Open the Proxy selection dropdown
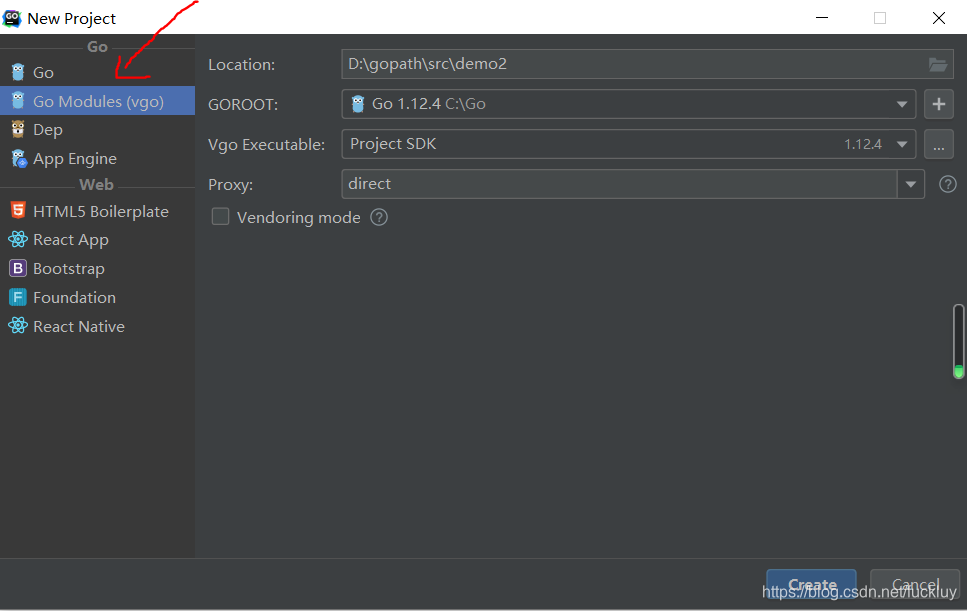The width and height of the screenshot is (967, 611). click(x=911, y=184)
